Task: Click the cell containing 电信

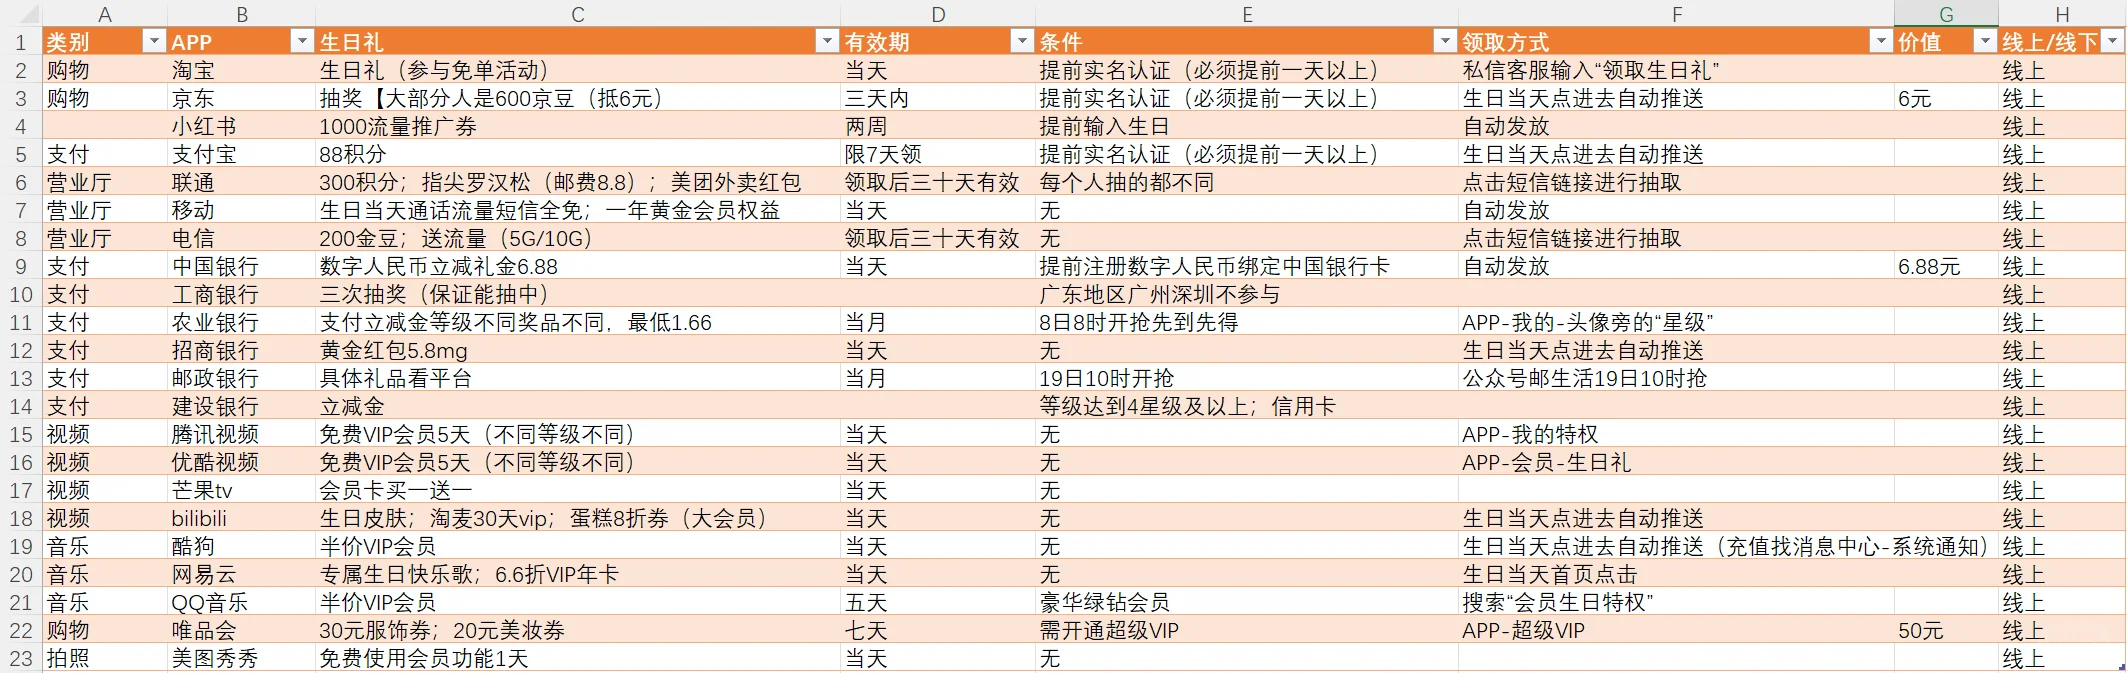Action: pyautogui.click(x=241, y=238)
